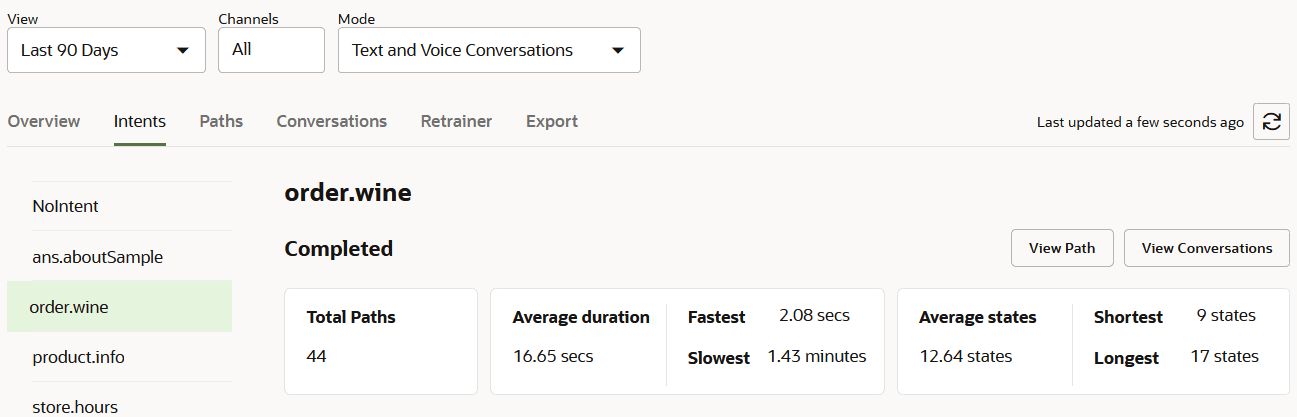Image resolution: width=1297 pixels, height=417 pixels.
Task: Click the Last 90 Days text
Action: pos(70,50)
